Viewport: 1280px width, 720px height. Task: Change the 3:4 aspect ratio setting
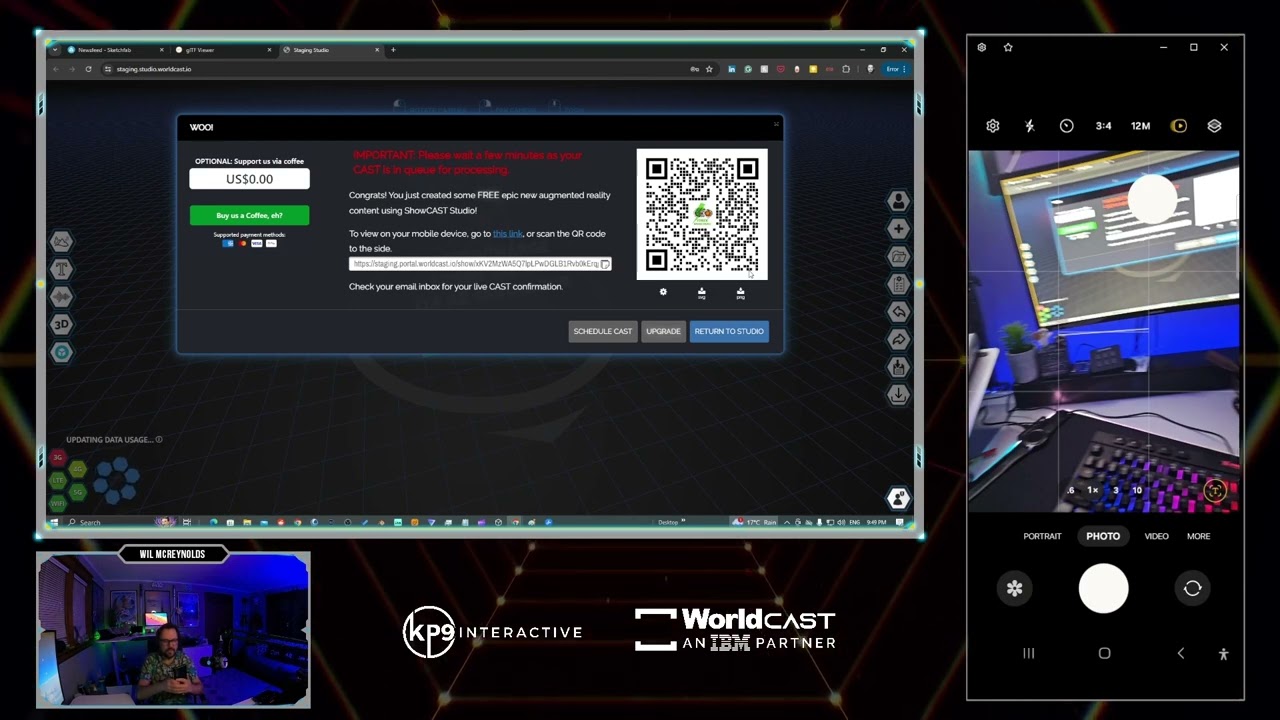1103,126
